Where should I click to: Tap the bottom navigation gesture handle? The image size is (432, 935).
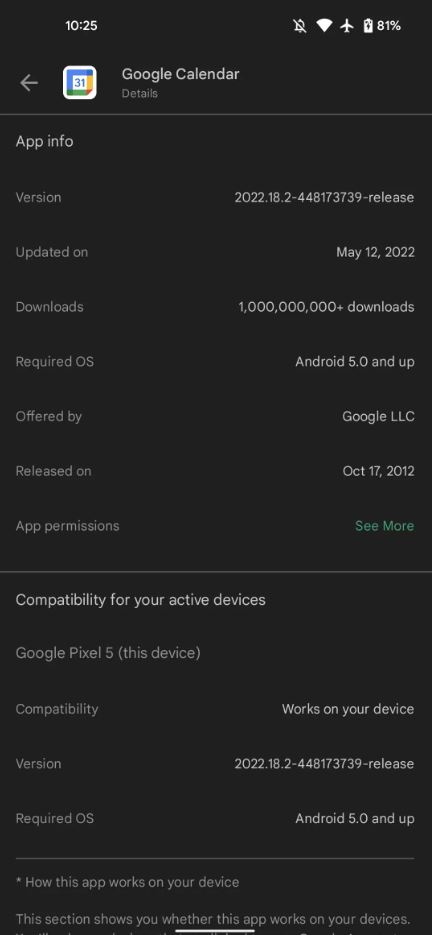(x=216, y=930)
